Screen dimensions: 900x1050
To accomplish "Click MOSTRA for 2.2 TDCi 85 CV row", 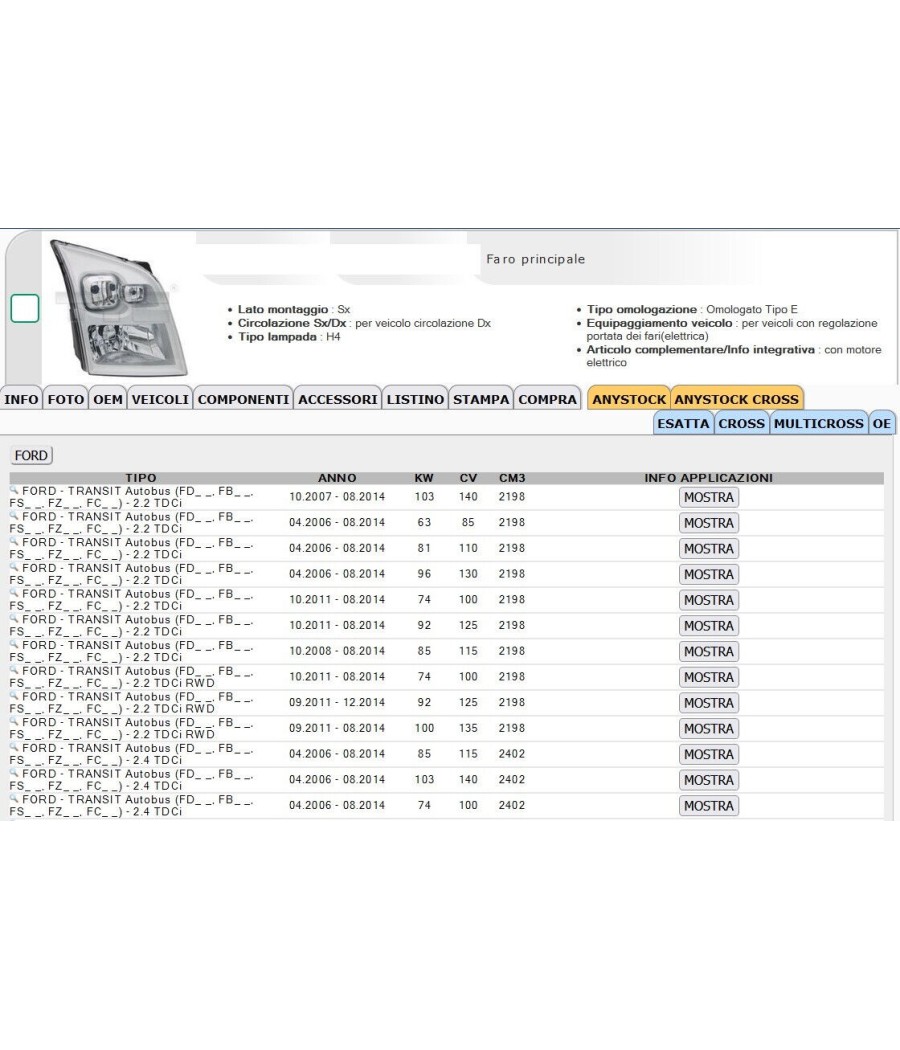I will (x=708, y=523).
